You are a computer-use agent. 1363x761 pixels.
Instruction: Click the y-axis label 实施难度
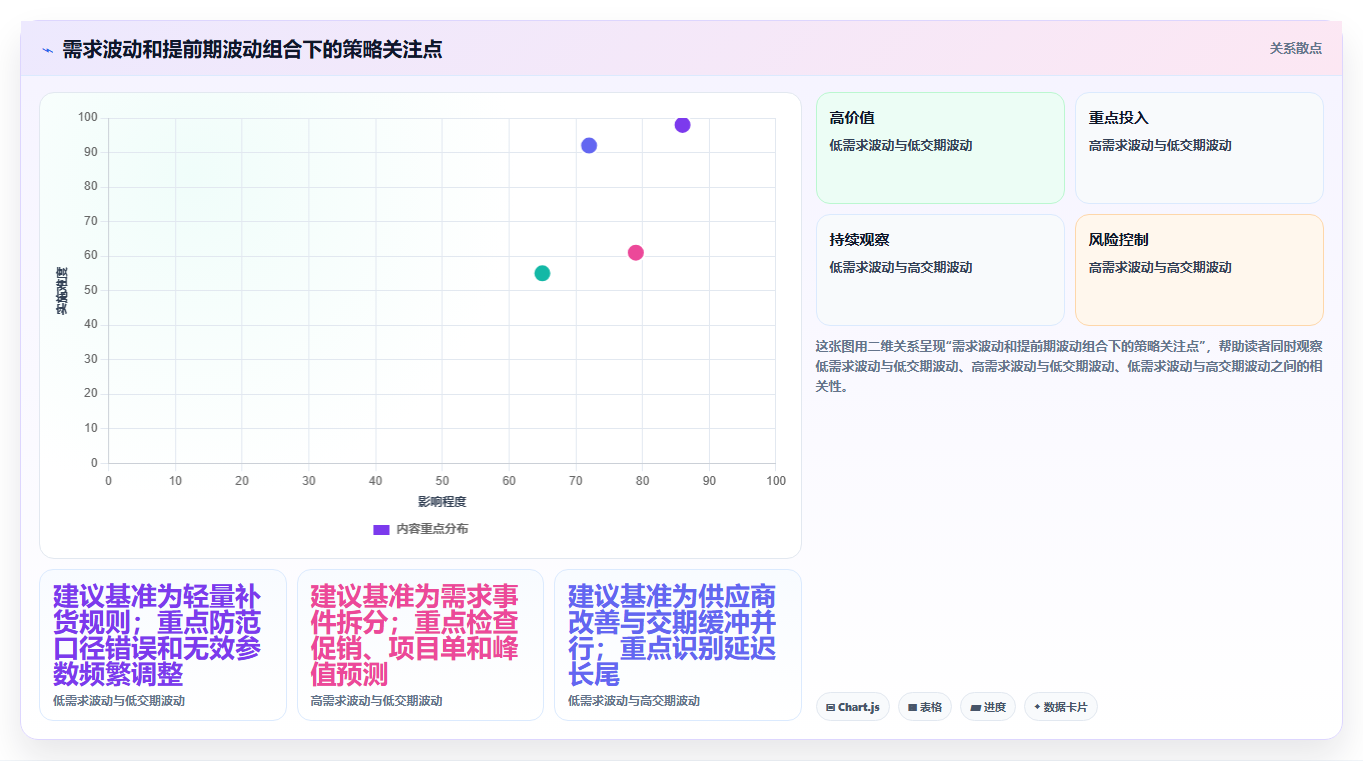coord(62,291)
